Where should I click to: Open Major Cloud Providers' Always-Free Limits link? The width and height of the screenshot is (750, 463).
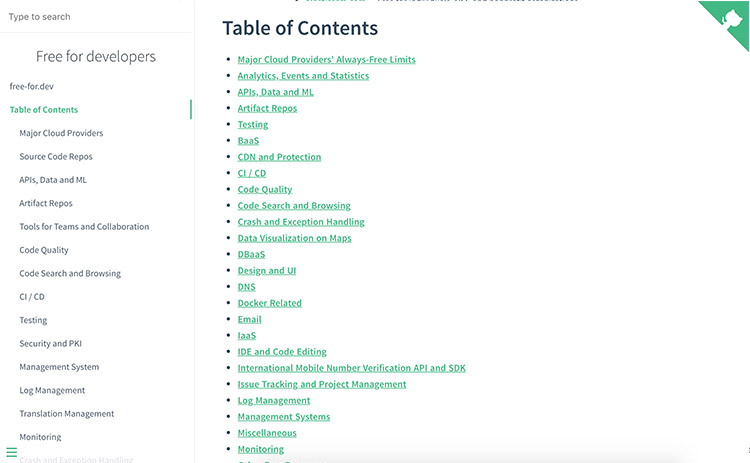click(x=326, y=59)
